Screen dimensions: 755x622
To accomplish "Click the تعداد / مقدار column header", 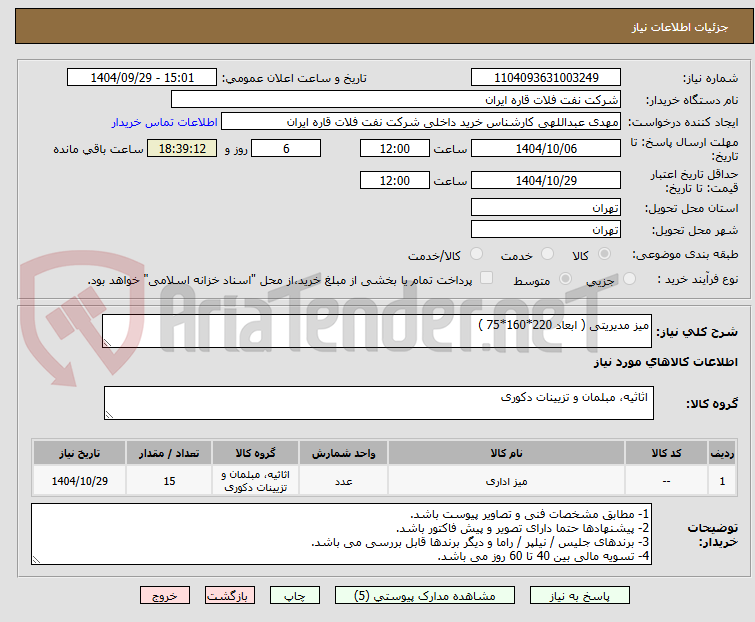I will pos(169,453).
